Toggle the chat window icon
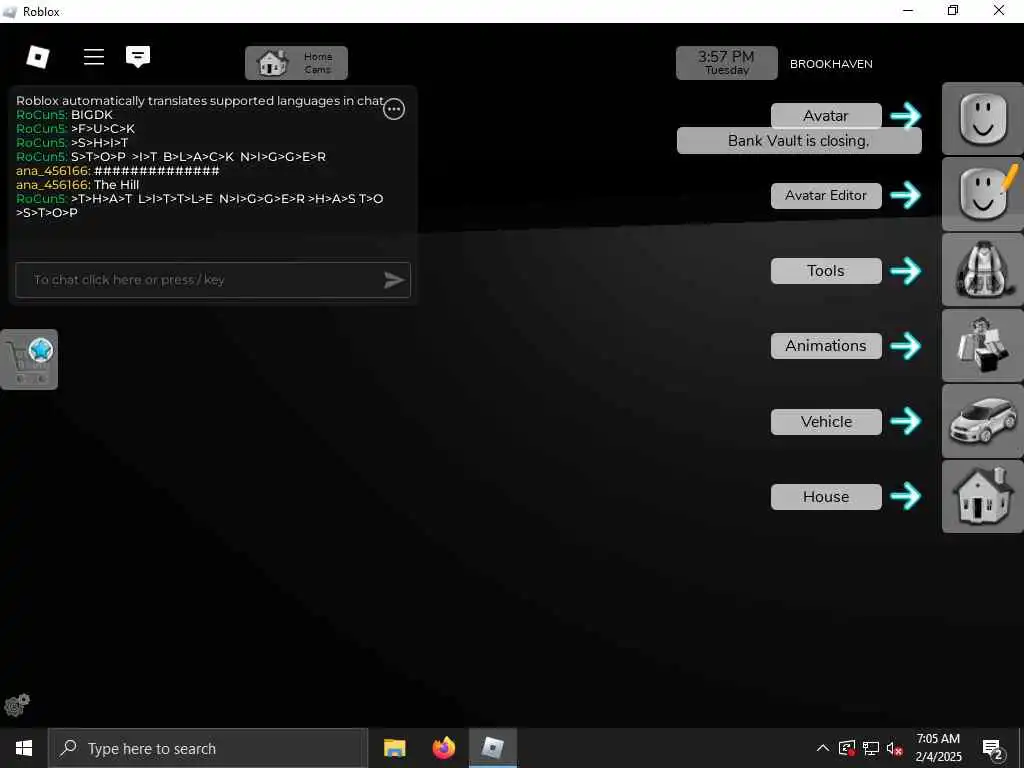This screenshot has width=1024, height=768. [x=138, y=57]
